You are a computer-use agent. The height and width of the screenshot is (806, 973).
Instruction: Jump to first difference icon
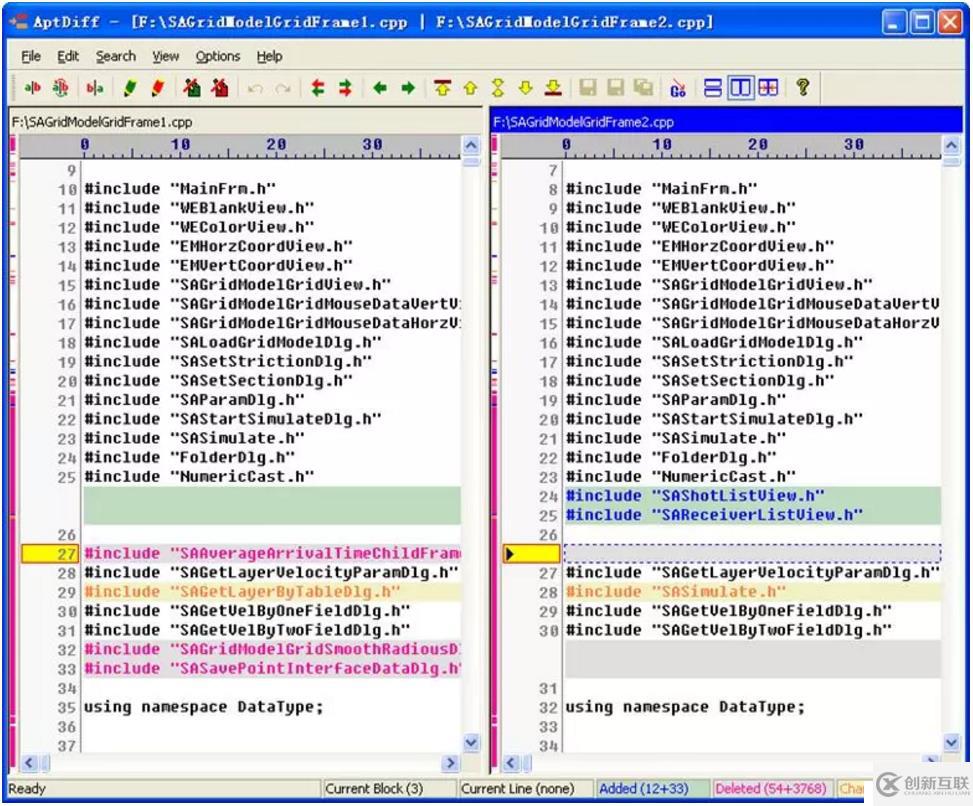click(x=442, y=88)
